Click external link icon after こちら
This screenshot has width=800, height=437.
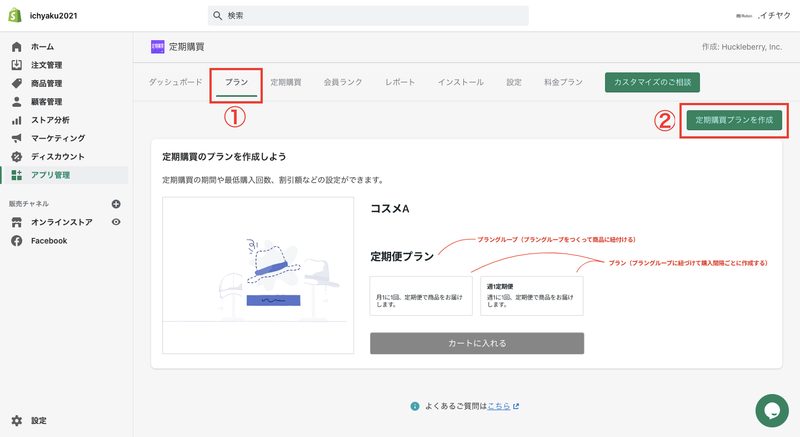[x=516, y=406]
